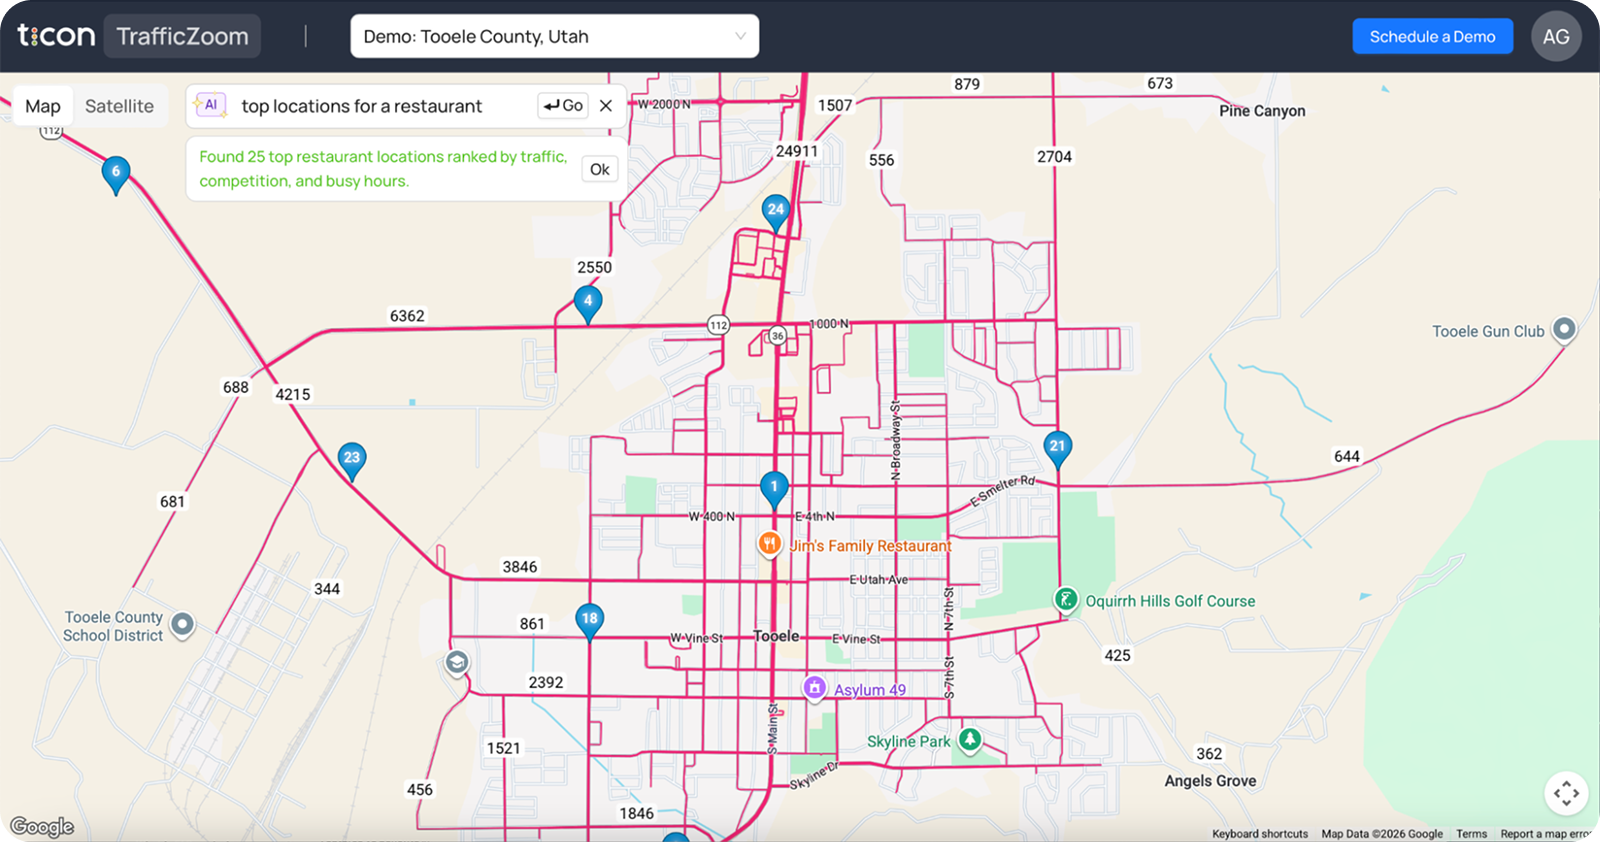Click the ticon logo
Screen dimensions: 1600x843
(x=56, y=36)
